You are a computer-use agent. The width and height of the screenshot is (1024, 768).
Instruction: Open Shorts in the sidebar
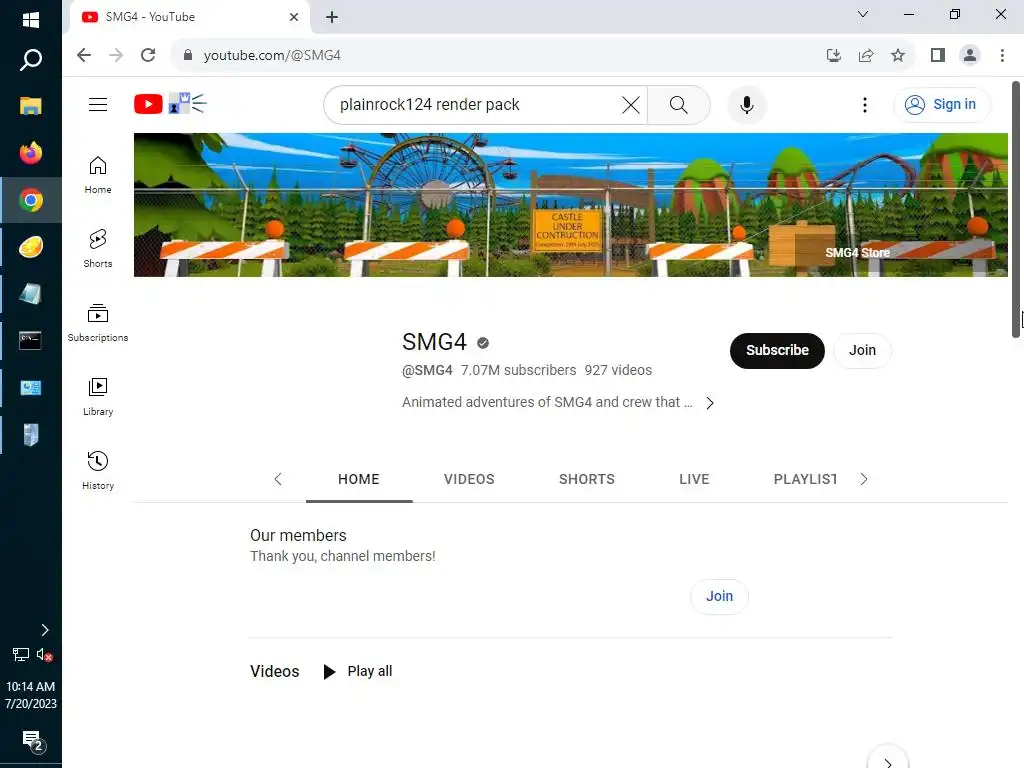[98, 249]
